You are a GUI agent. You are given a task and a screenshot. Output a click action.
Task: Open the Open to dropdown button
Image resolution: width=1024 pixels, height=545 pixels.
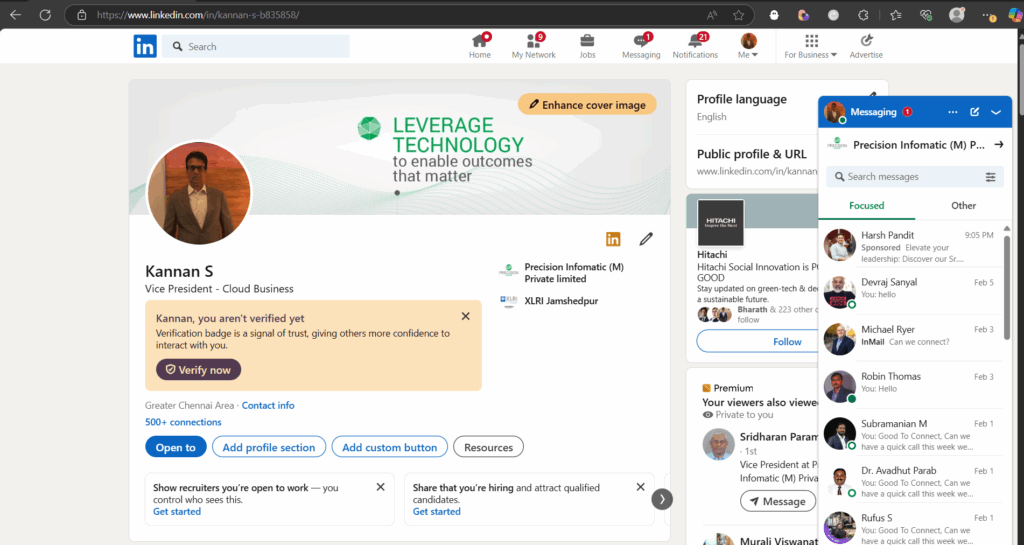click(x=176, y=447)
